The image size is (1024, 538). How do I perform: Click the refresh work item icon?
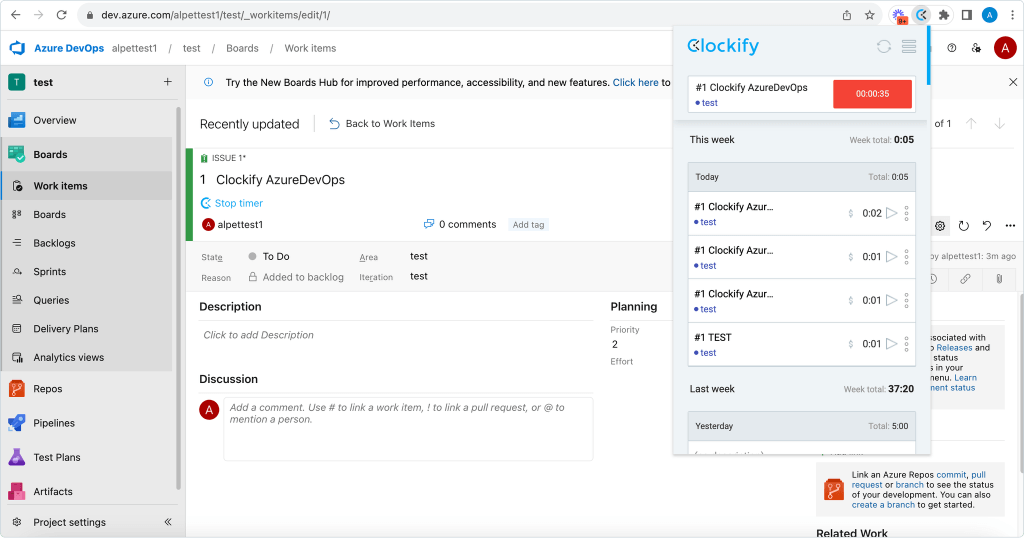click(963, 226)
